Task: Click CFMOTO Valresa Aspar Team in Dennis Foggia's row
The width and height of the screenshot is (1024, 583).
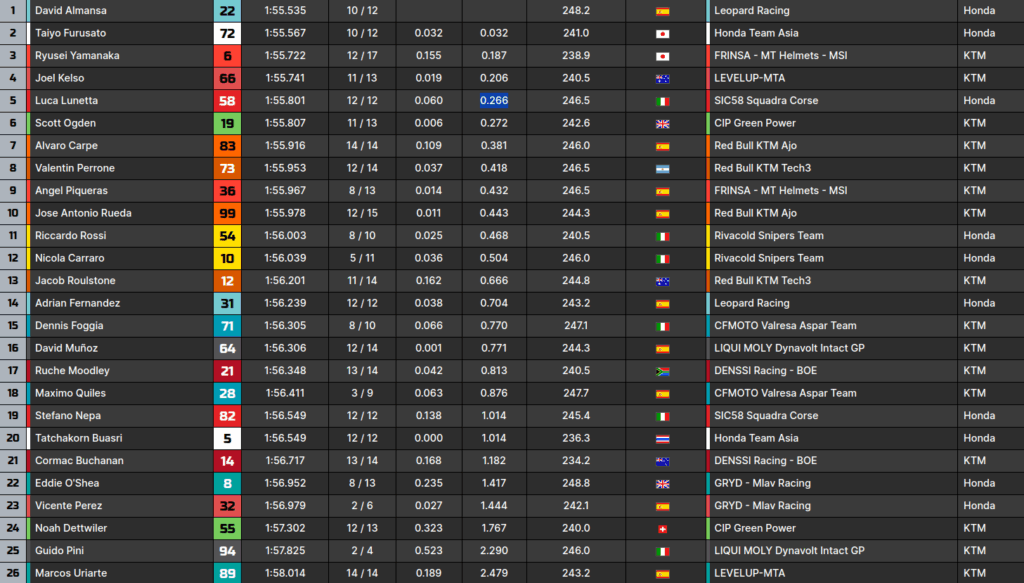Action: tap(785, 325)
